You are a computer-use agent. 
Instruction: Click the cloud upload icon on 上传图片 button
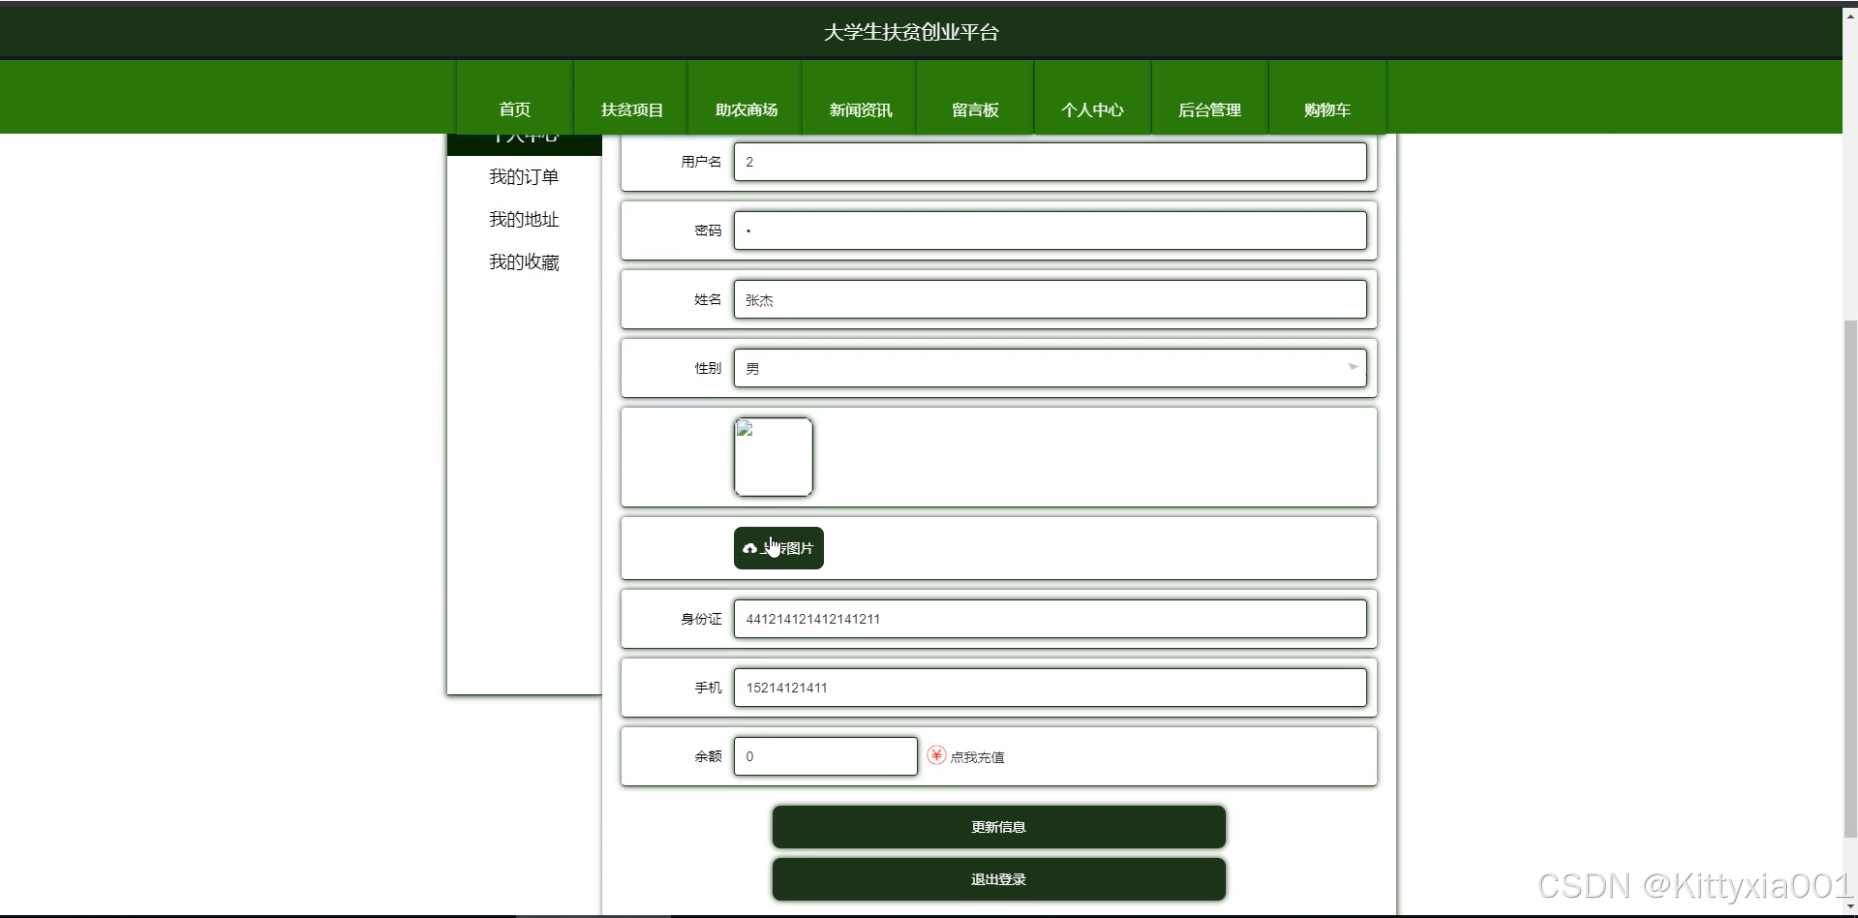[751, 548]
